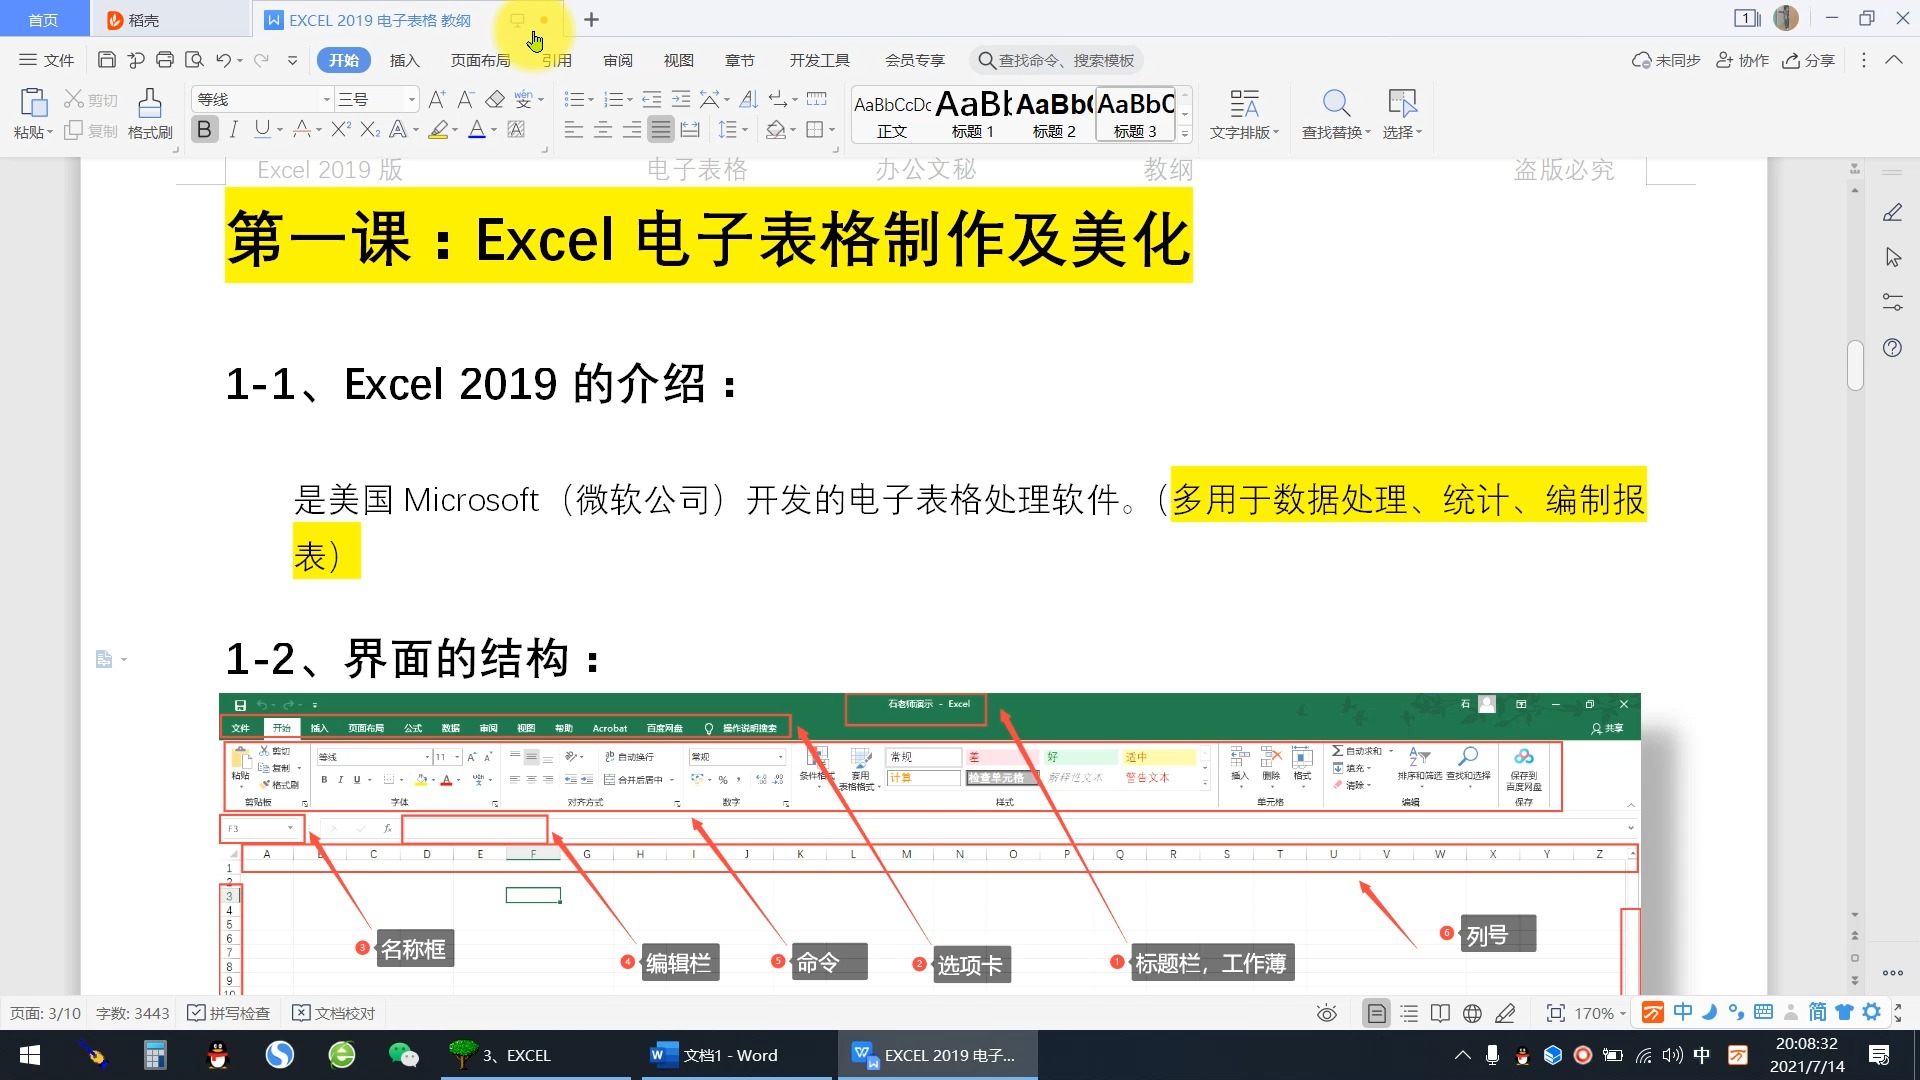Toggle Bold formatting button
Screen dimensions: 1920x1080
click(x=204, y=129)
